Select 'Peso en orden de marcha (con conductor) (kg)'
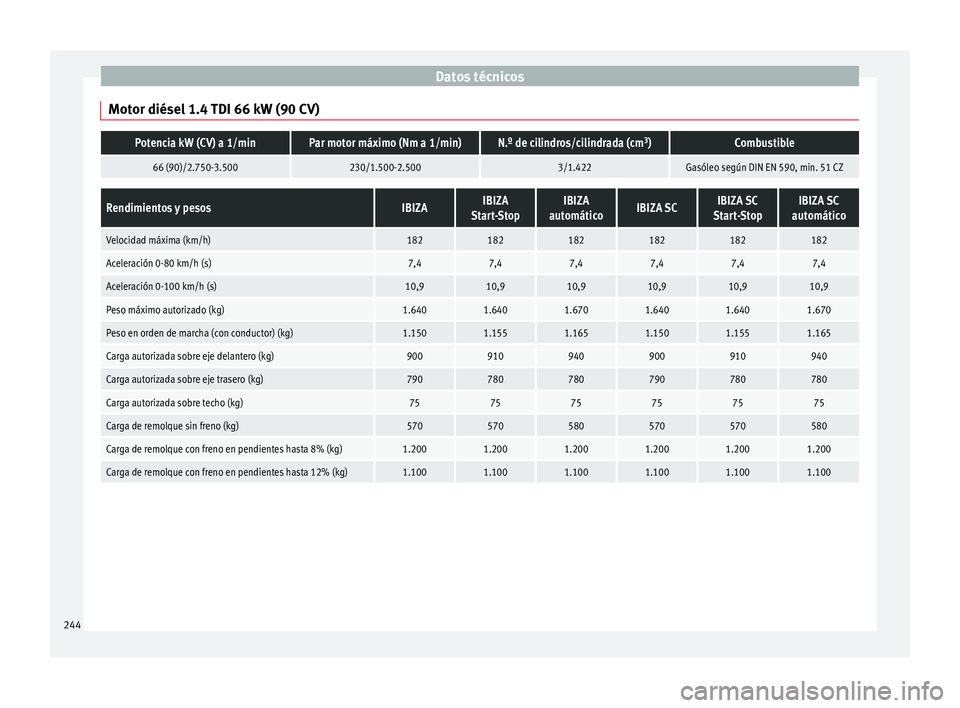 tap(199, 333)
